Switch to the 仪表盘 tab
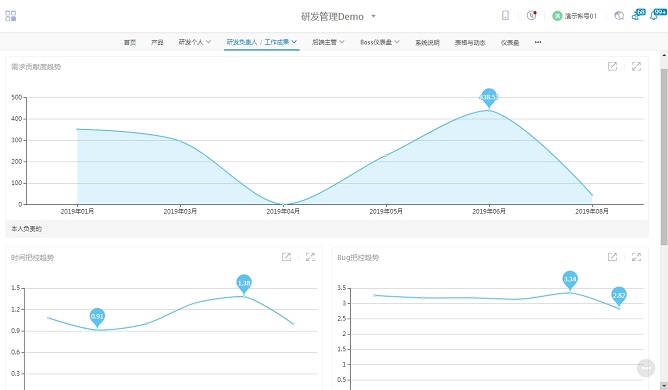The image size is (668, 390). pos(510,42)
